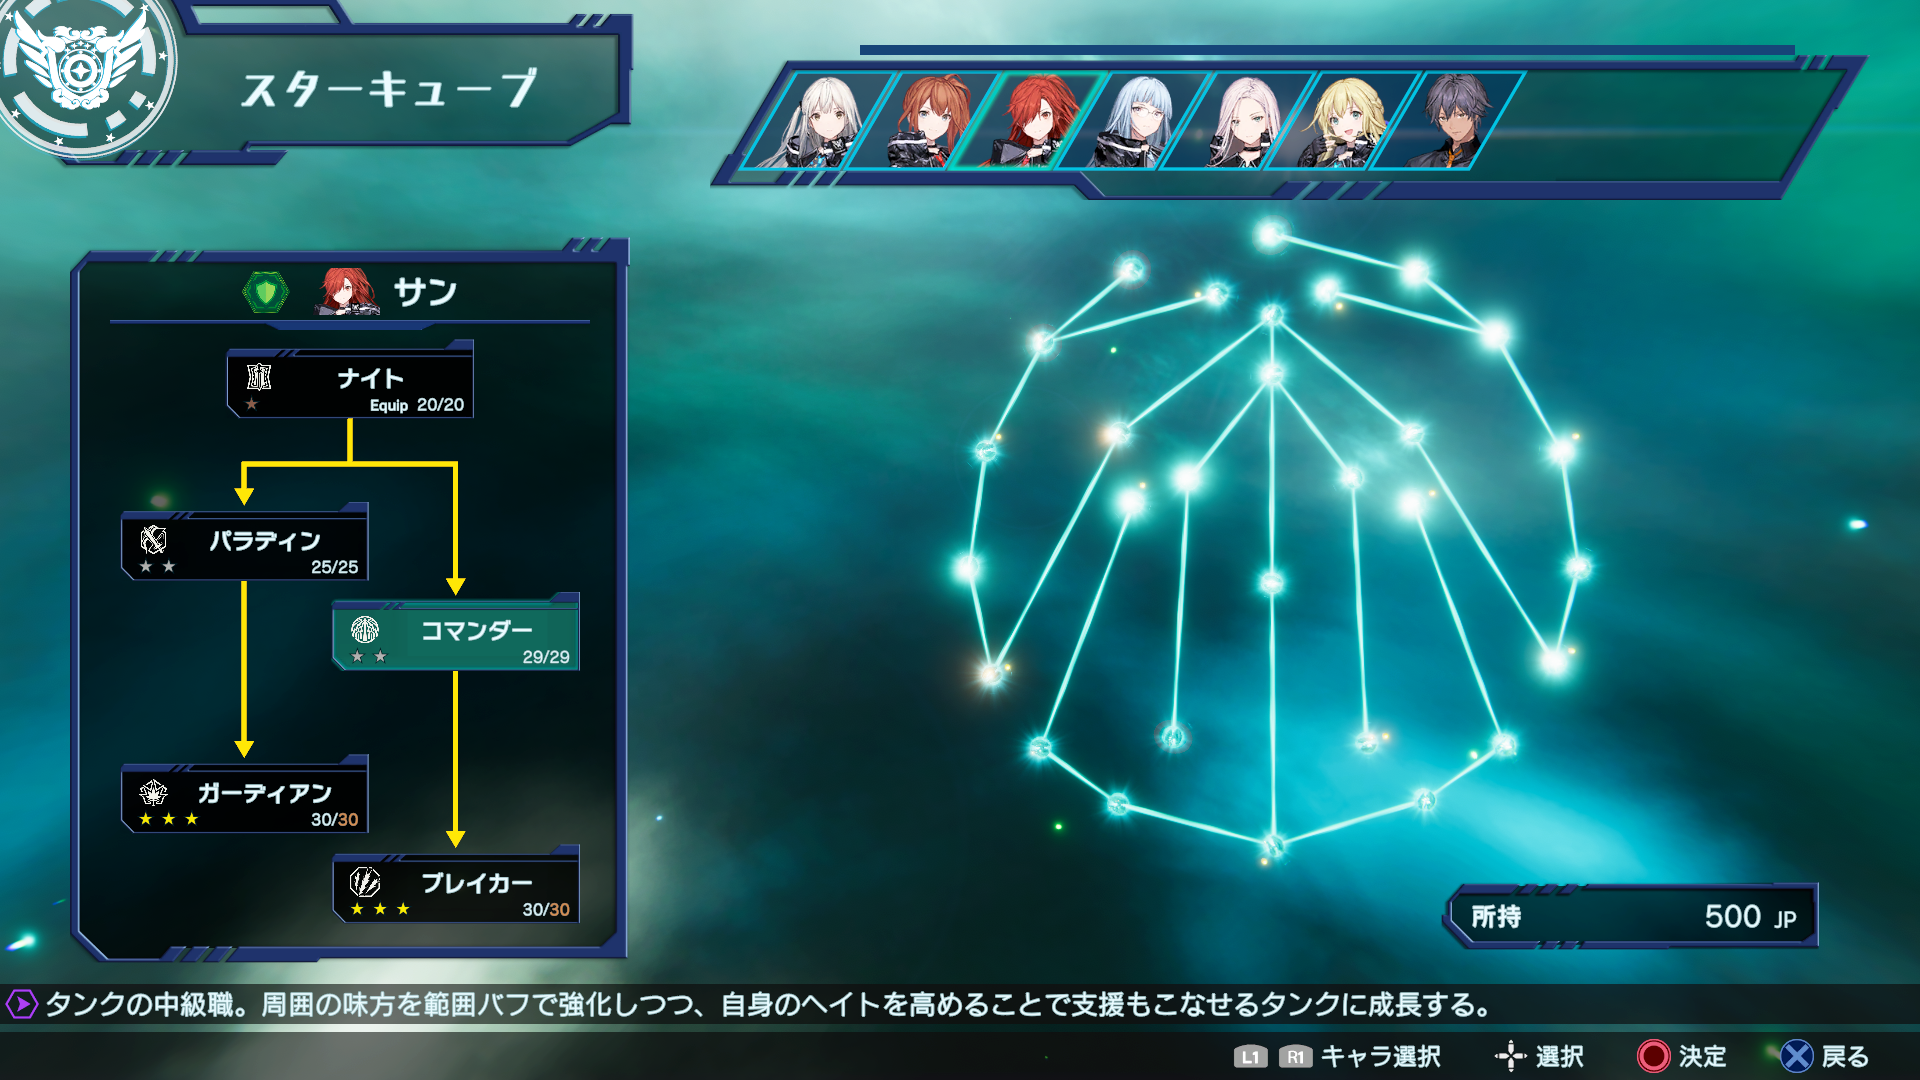Select the Guardian class icon
Image resolution: width=1920 pixels, height=1080 pixels.
tap(153, 793)
